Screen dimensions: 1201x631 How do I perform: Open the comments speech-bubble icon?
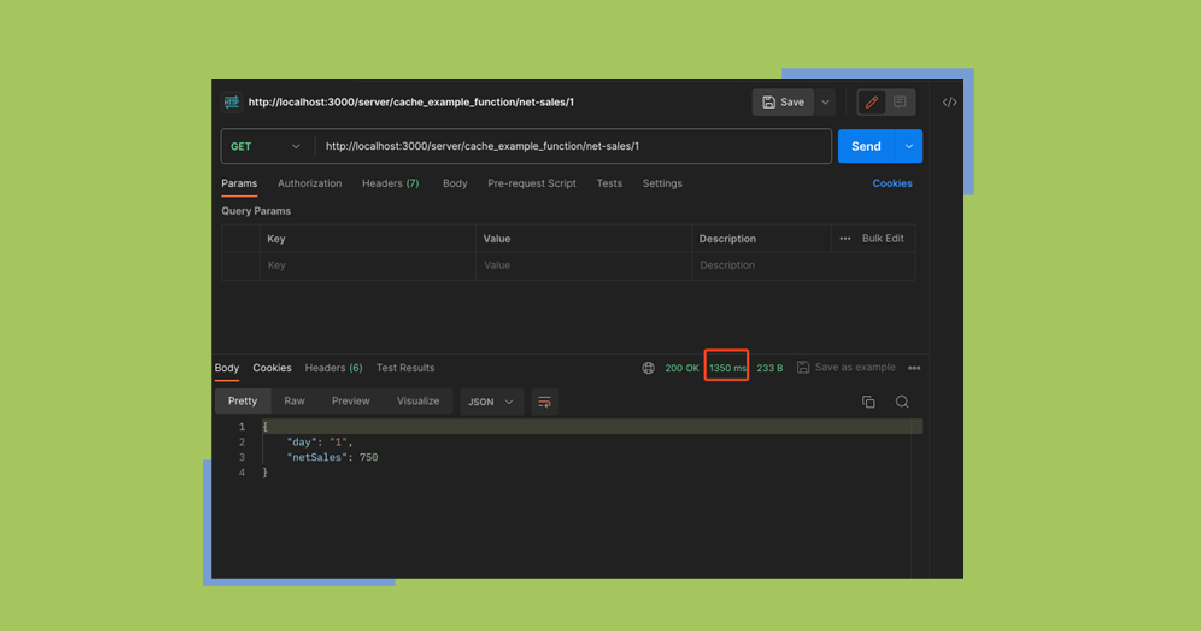point(900,102)
